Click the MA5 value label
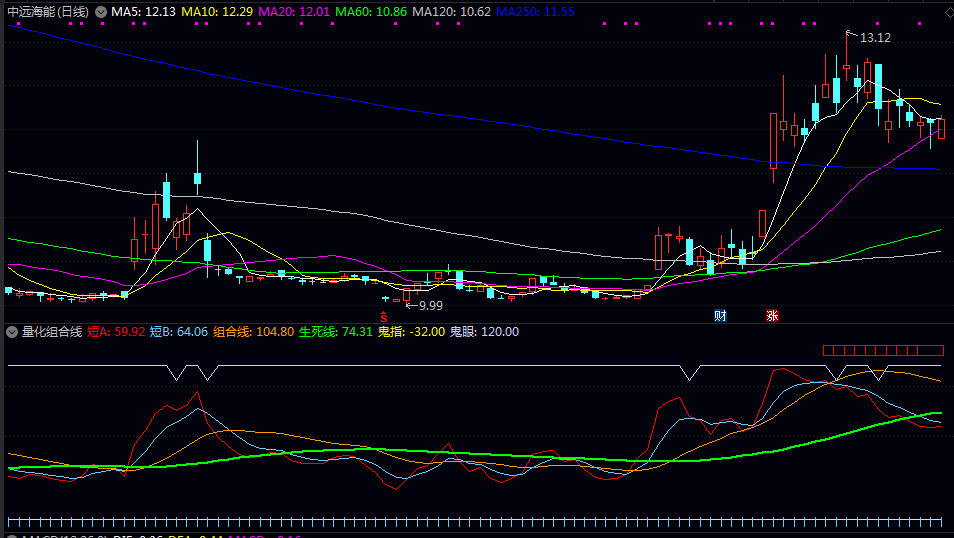Screen dimensions: 954x538 (143, 12)
